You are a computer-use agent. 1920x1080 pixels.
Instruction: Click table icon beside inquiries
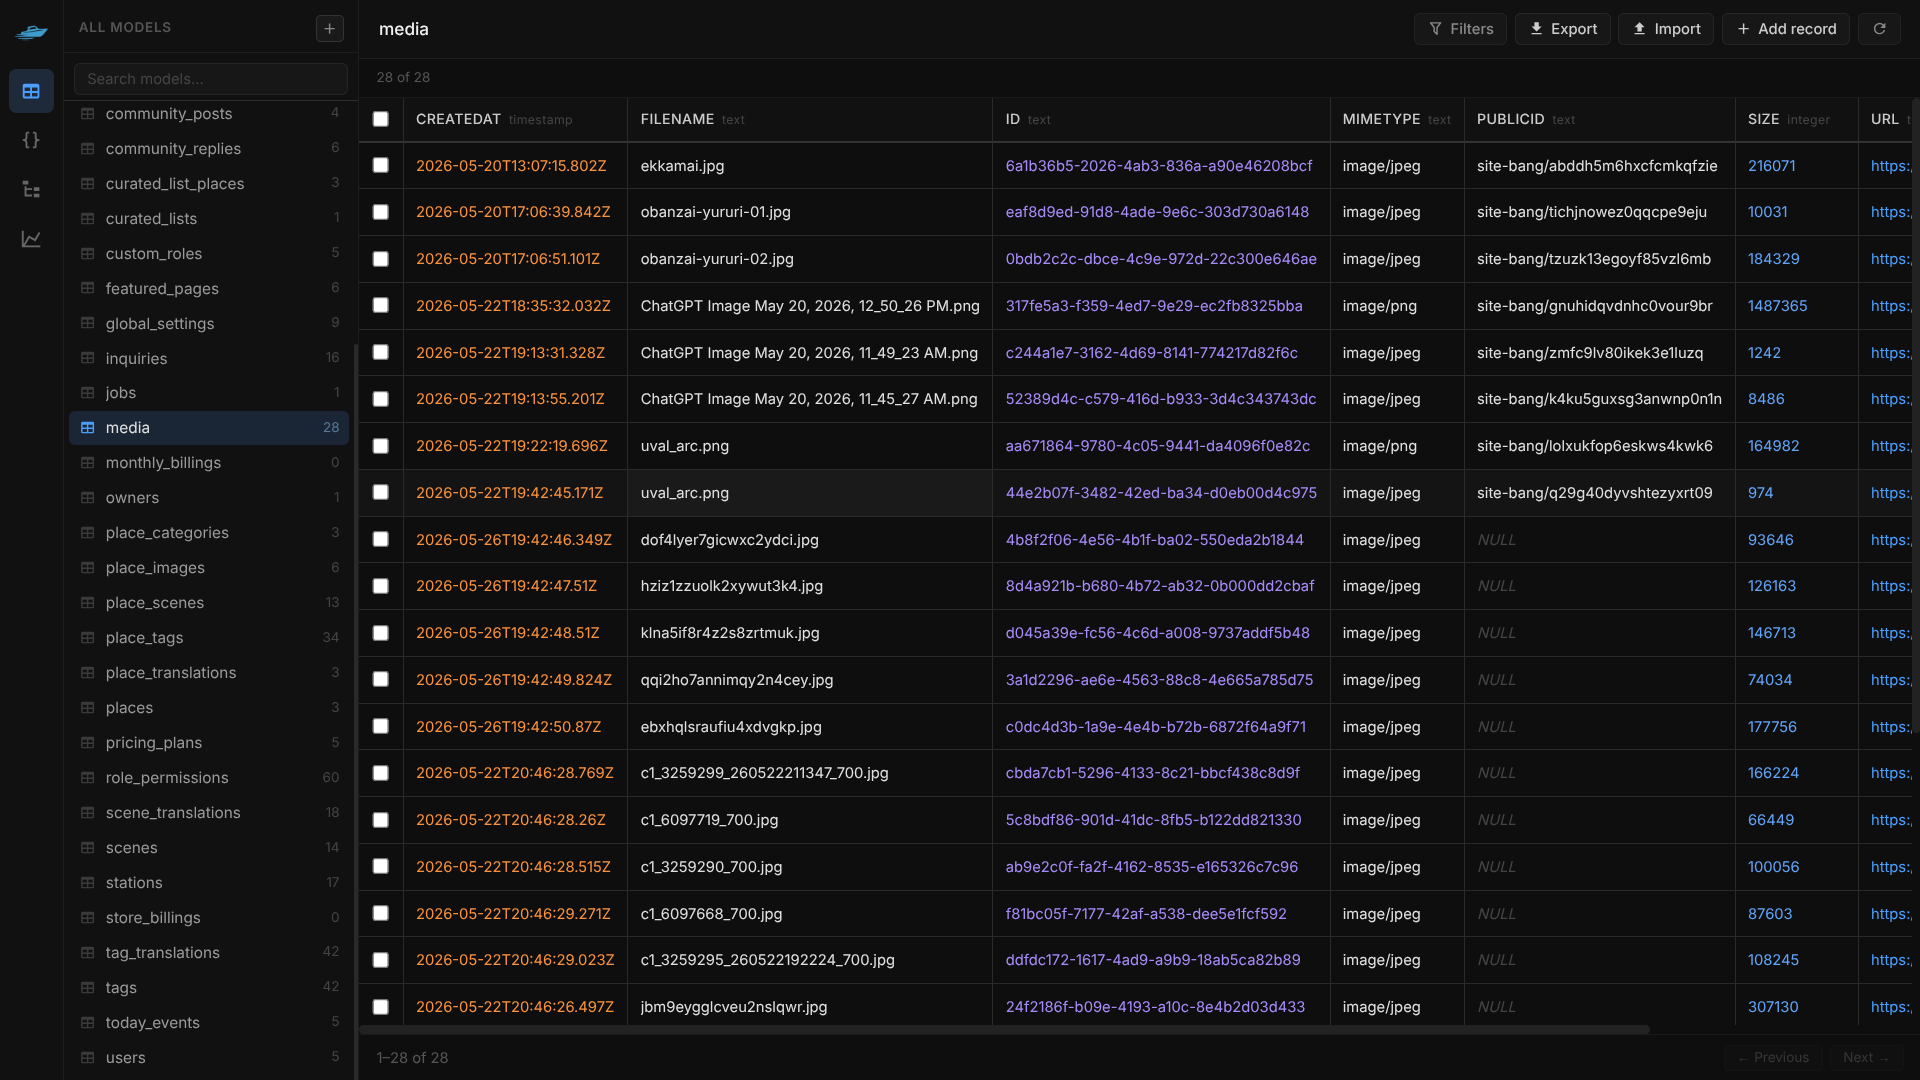pyautogui.click(x=88, y=359)
